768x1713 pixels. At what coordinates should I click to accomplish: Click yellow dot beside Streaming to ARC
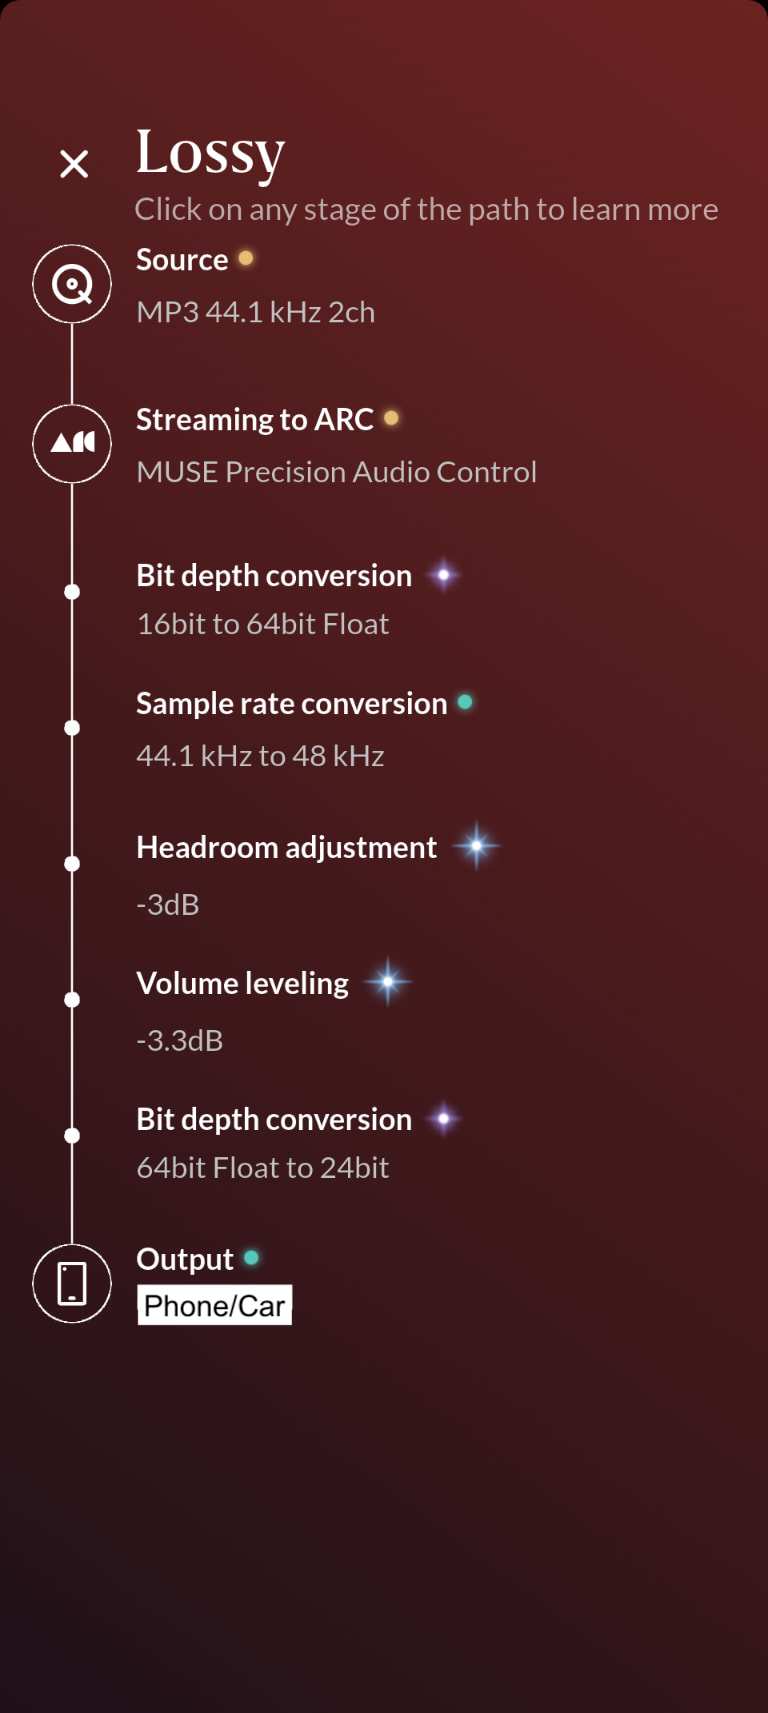point(391,418)
